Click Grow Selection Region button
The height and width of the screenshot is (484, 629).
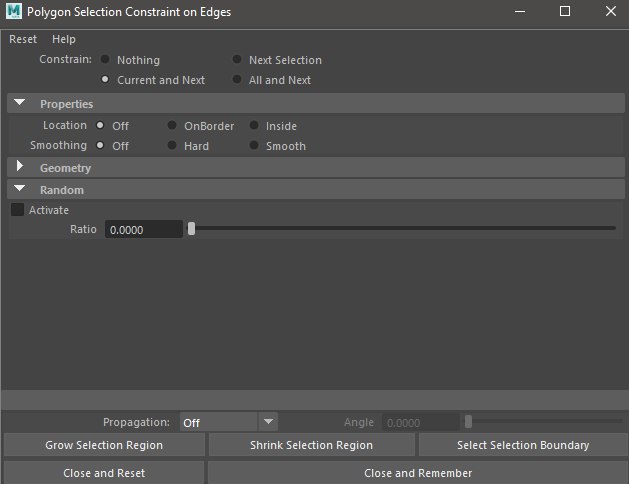pyautogui.click(x=104, y=445)
